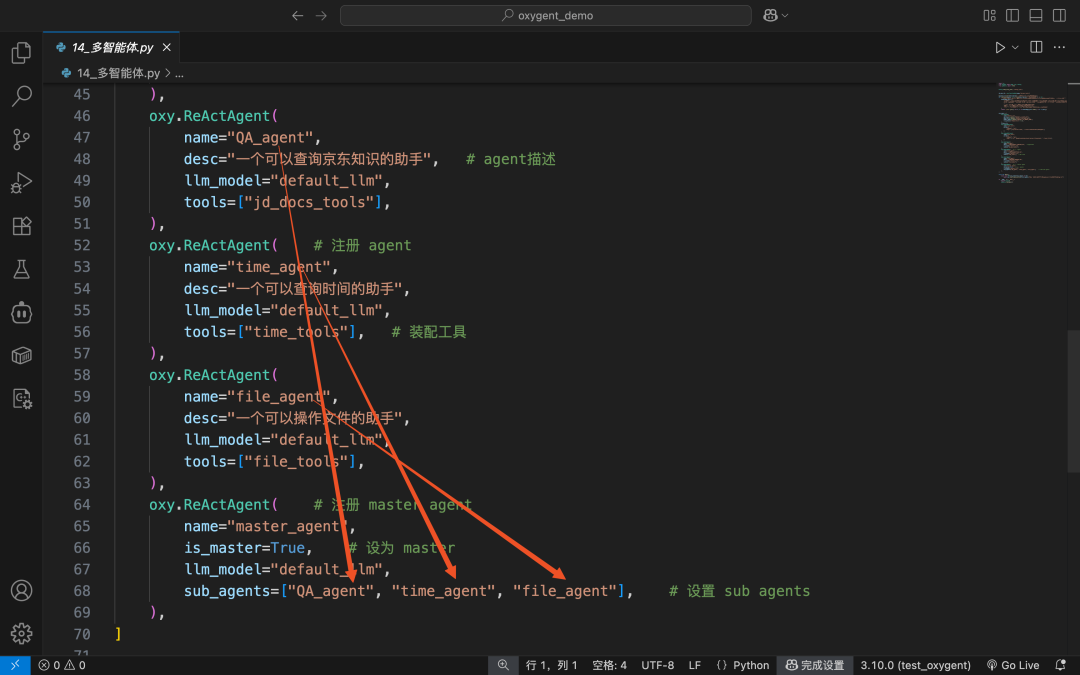
Task: Select the Python language mode in status bar
Action: [742, 665]
